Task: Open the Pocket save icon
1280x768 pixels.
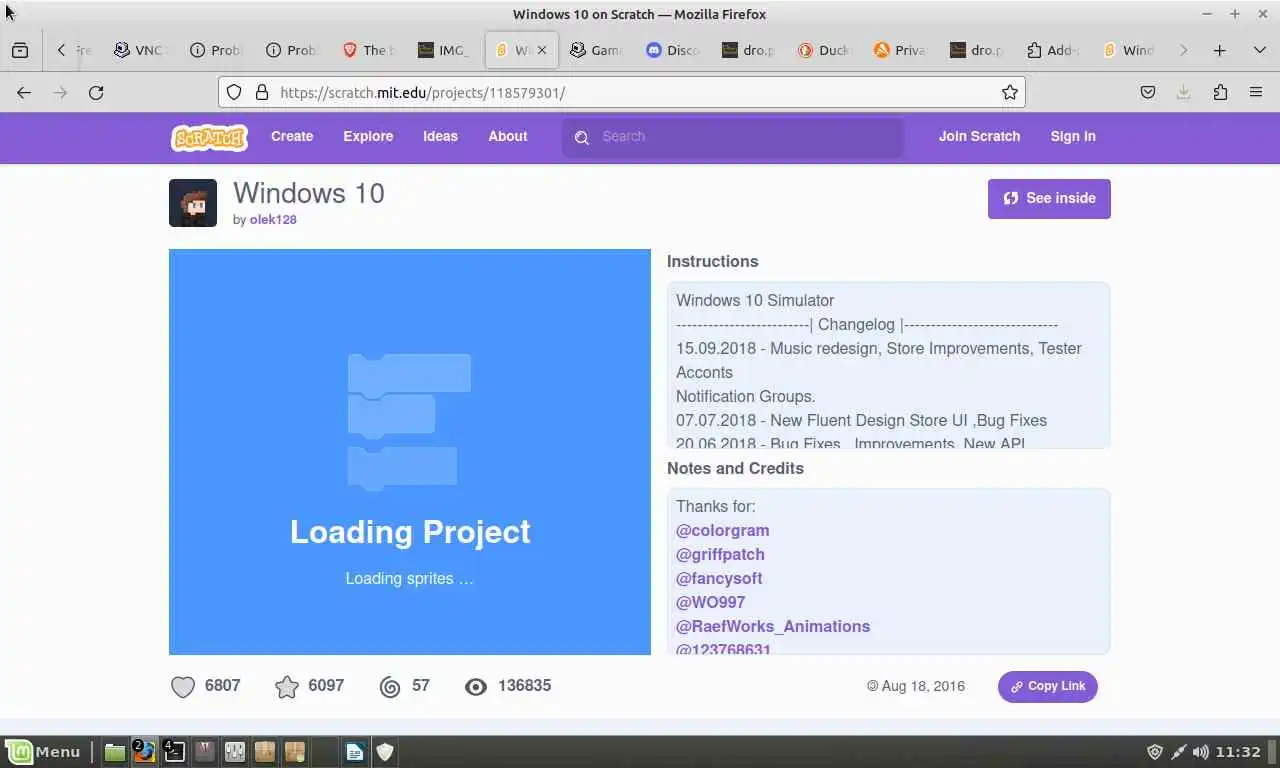Action: tap(1148, 92)
